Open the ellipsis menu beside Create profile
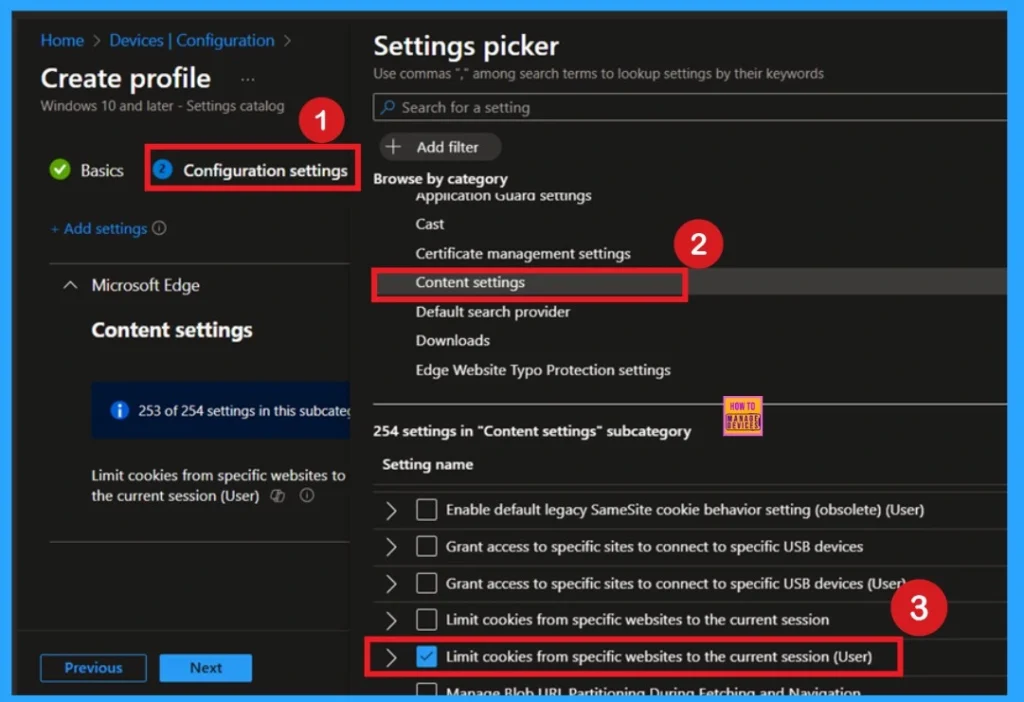Image resolution: width=1024 pixels, height=702 pixels. pyautogui.click(x=248, y=80)
